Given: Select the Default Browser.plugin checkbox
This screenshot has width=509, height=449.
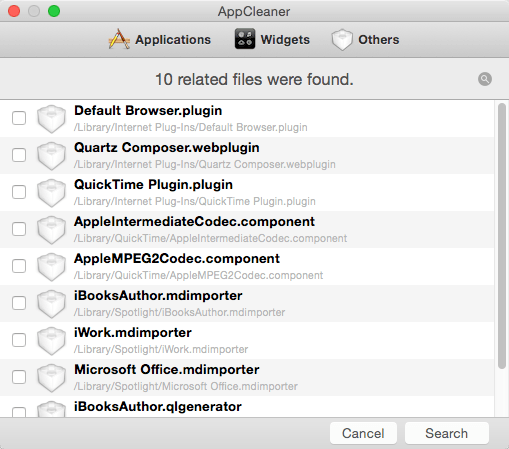Looking at the screenshot, I should coord(19,118).
